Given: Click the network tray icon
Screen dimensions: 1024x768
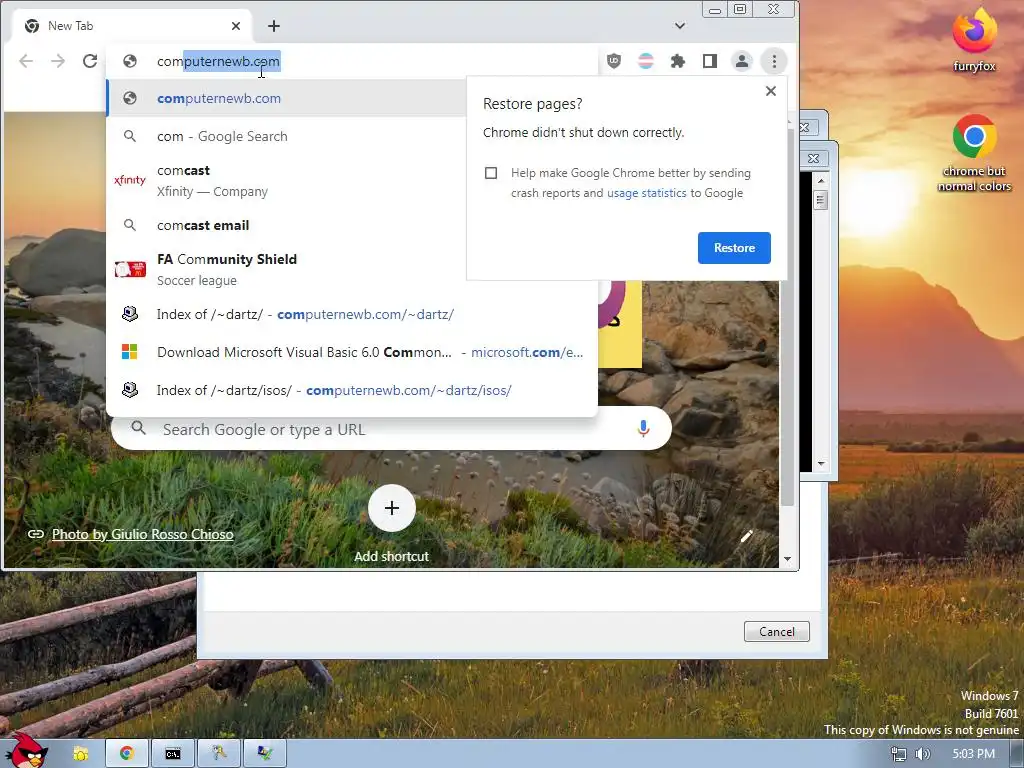Looking at the screenshot, I should (899, 754).
